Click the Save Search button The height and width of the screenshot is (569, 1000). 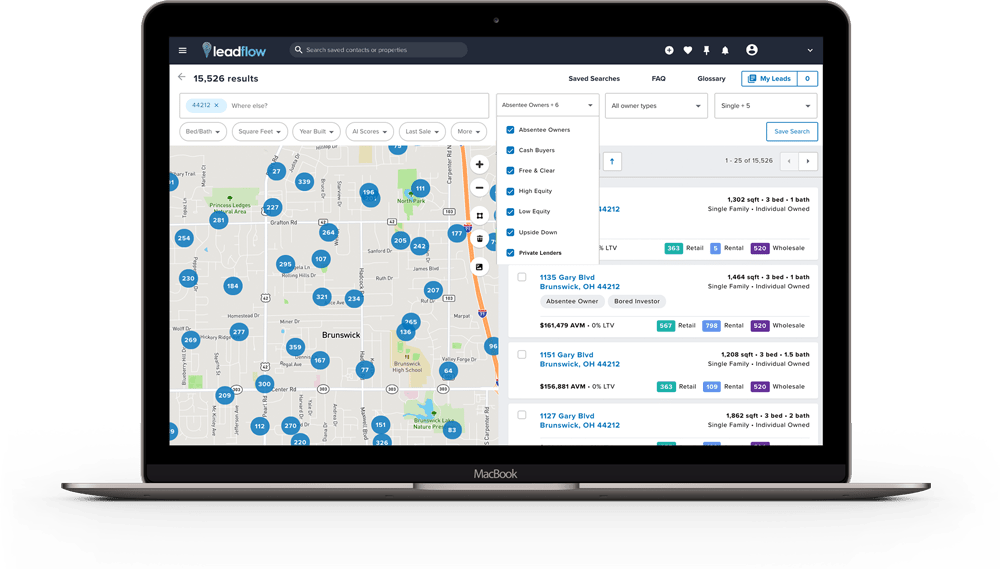click(x=791, y=131)
